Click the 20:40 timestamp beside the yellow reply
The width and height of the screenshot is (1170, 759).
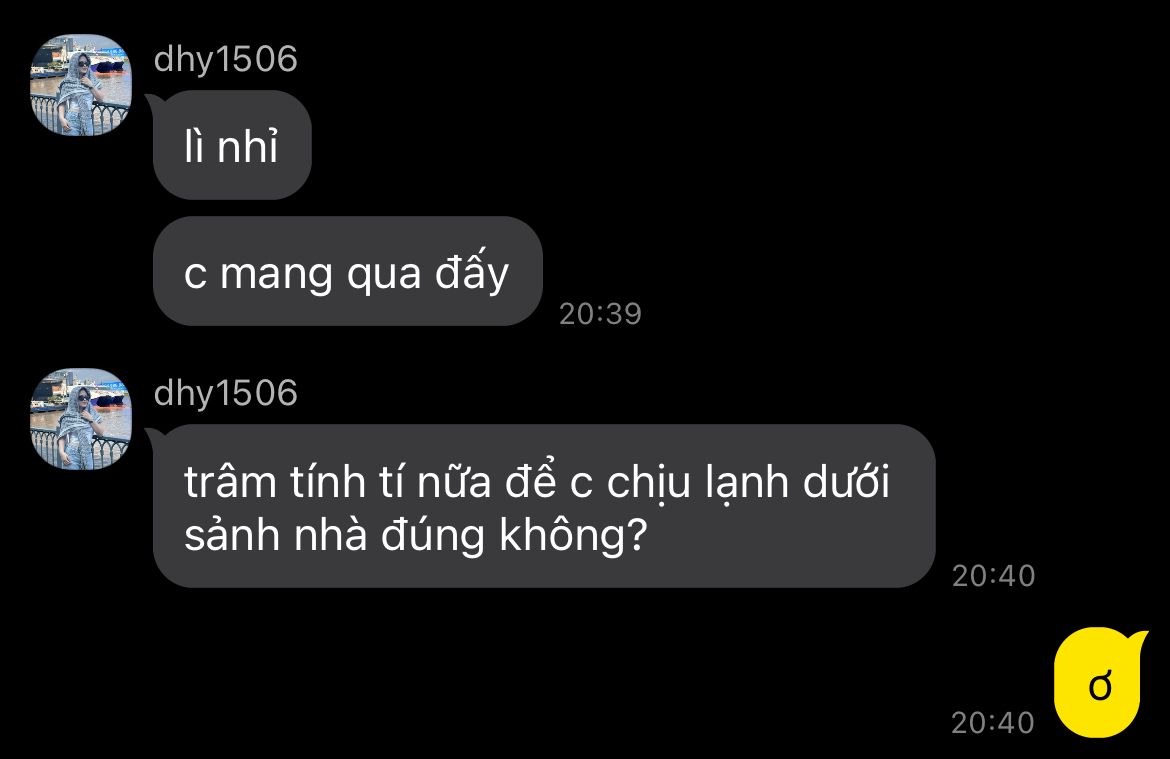coord(993,722)
